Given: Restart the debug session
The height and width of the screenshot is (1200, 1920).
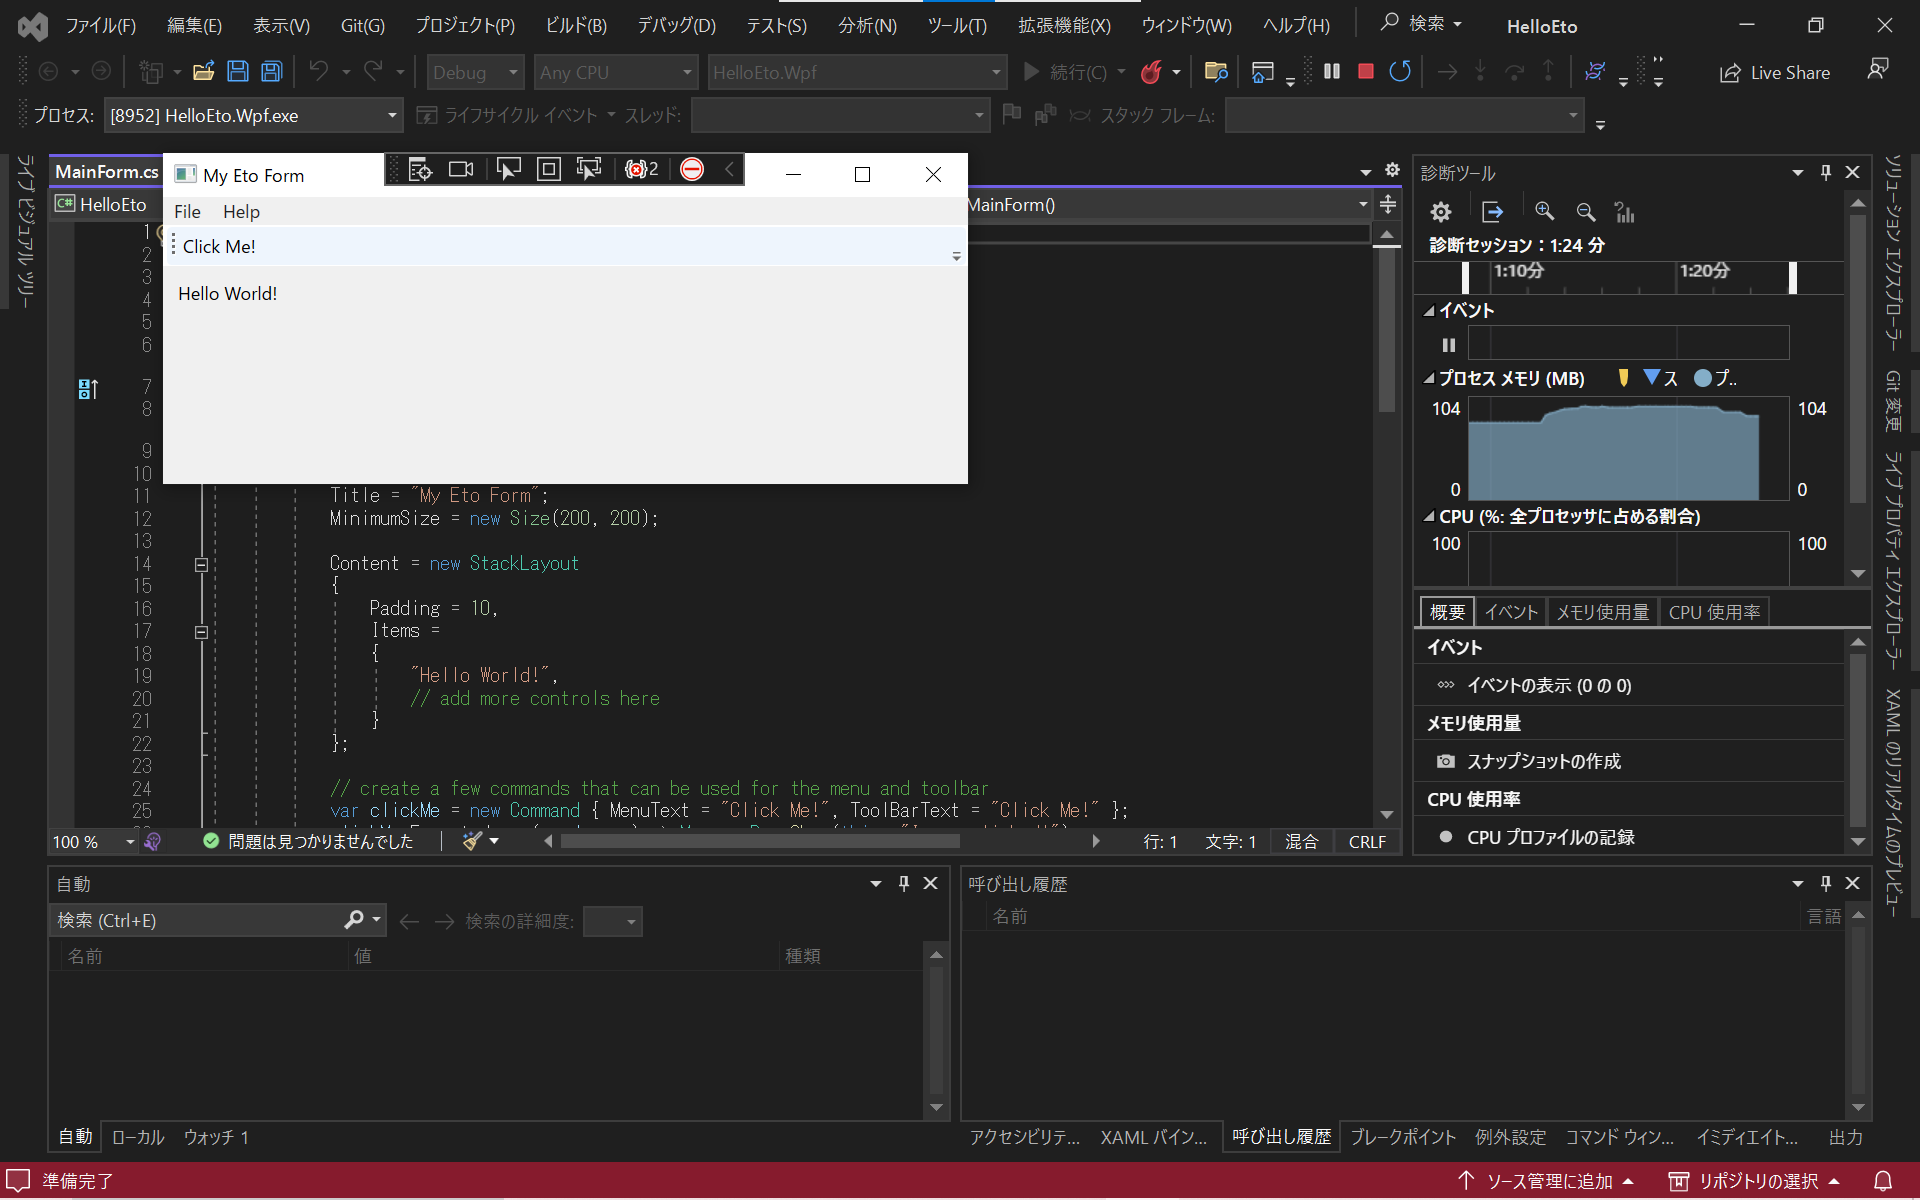Looking at the screenshot, I should 1400,72.
